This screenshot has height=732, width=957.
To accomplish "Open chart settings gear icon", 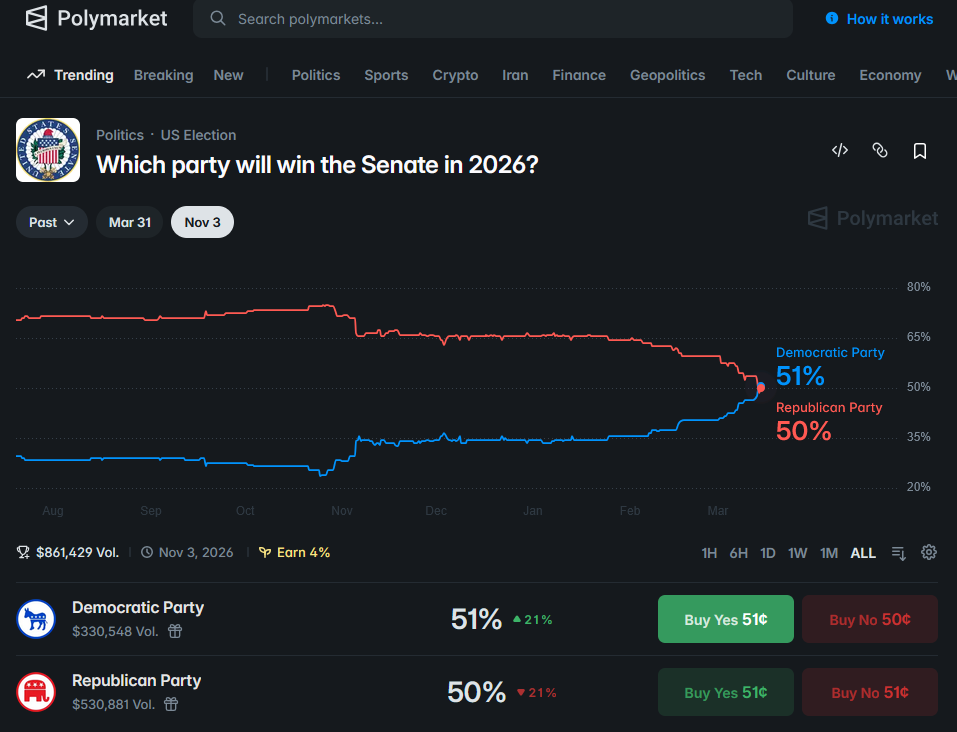I will click(x=929, y=553).
